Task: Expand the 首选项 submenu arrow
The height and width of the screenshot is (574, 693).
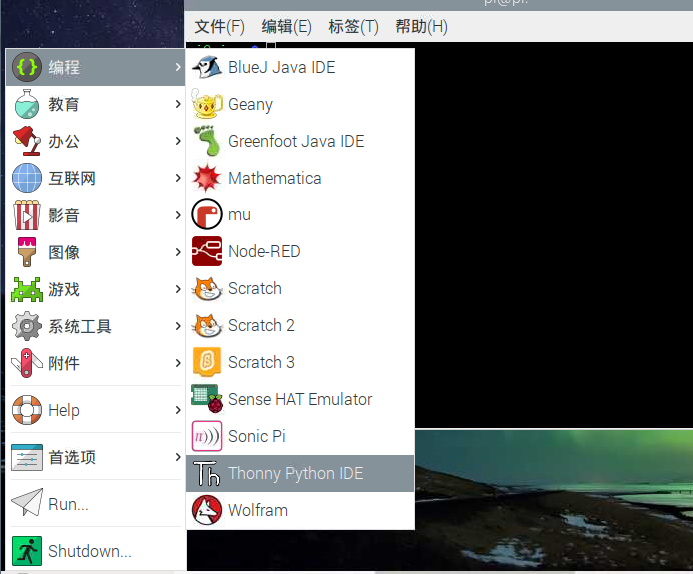Action: pyautogui.click(x=178, y=457)
